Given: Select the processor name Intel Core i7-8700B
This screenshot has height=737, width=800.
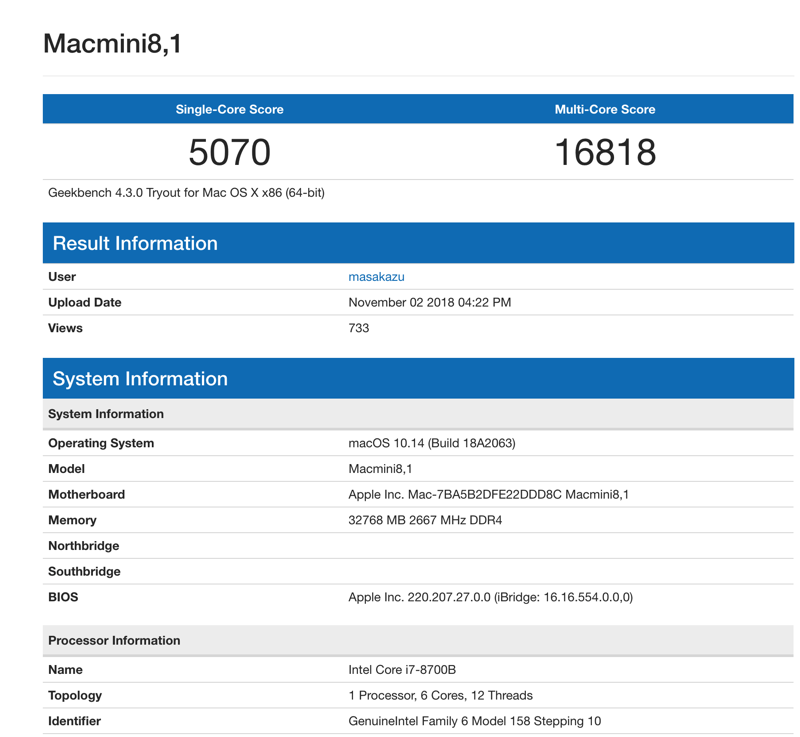Looking at the screenshot, I should click(402, 670).
